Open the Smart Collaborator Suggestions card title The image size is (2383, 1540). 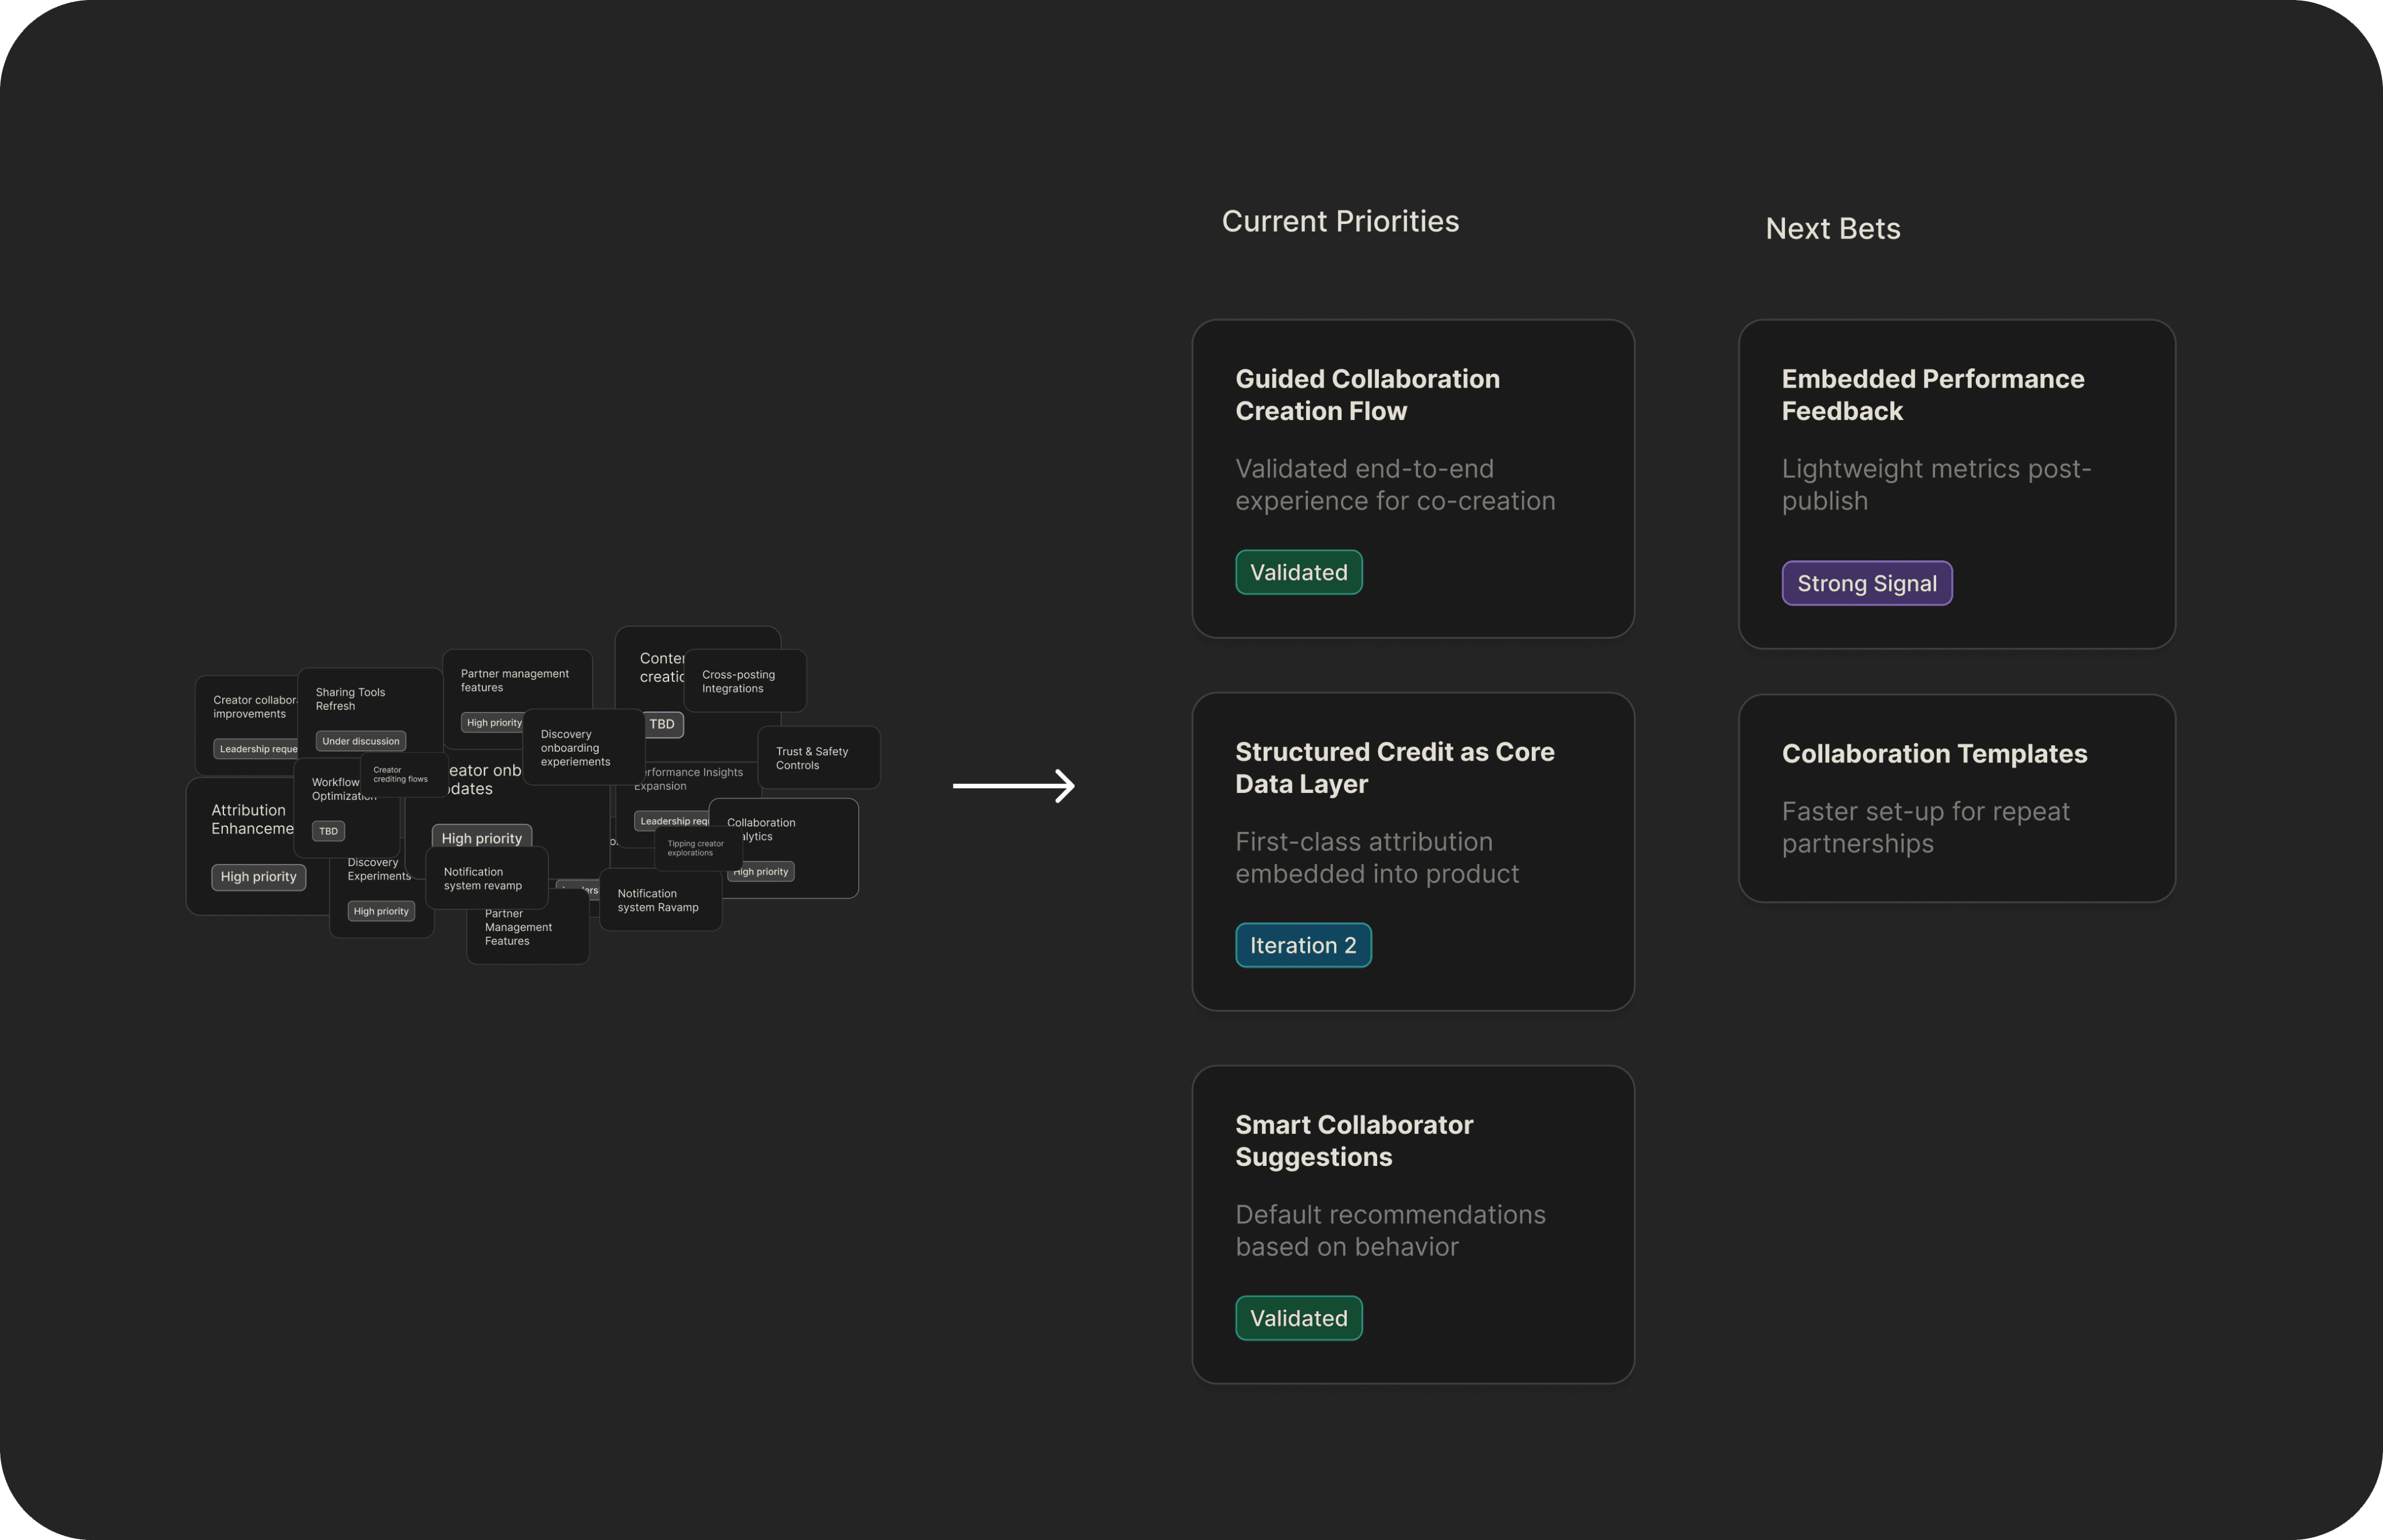coord(1353,1141)
